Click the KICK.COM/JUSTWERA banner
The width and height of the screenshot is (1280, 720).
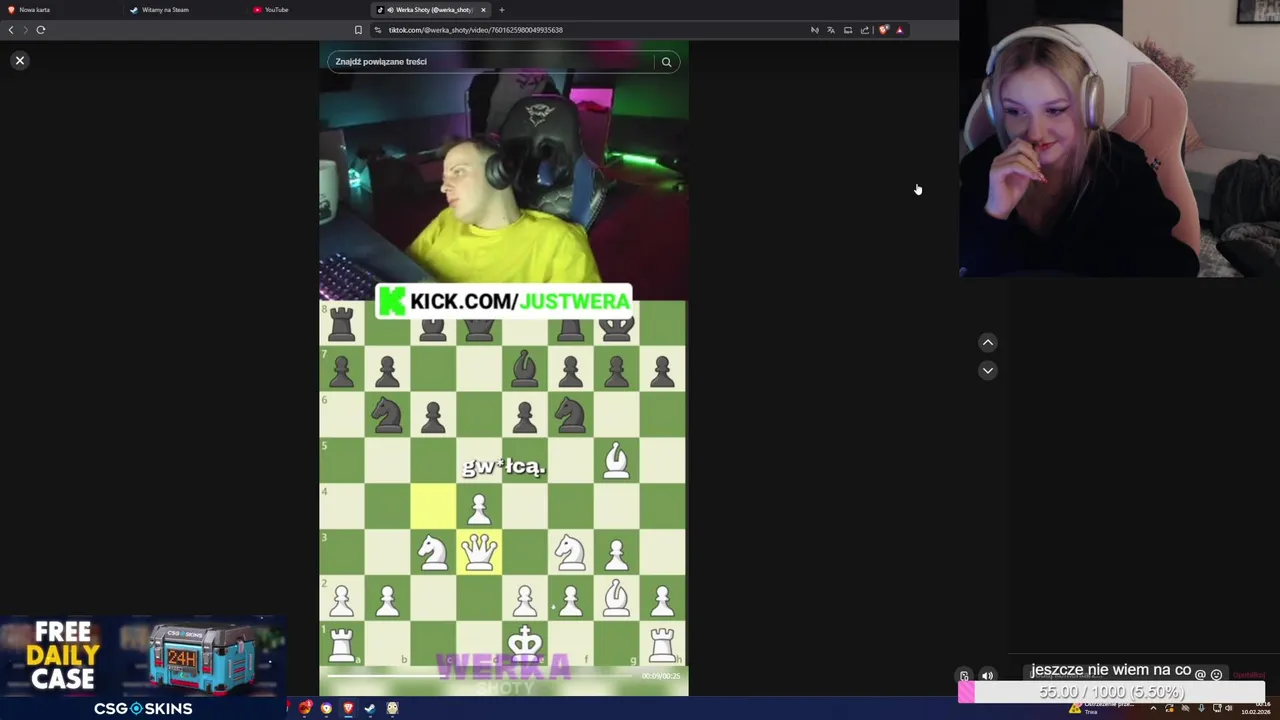pos(504,301)
